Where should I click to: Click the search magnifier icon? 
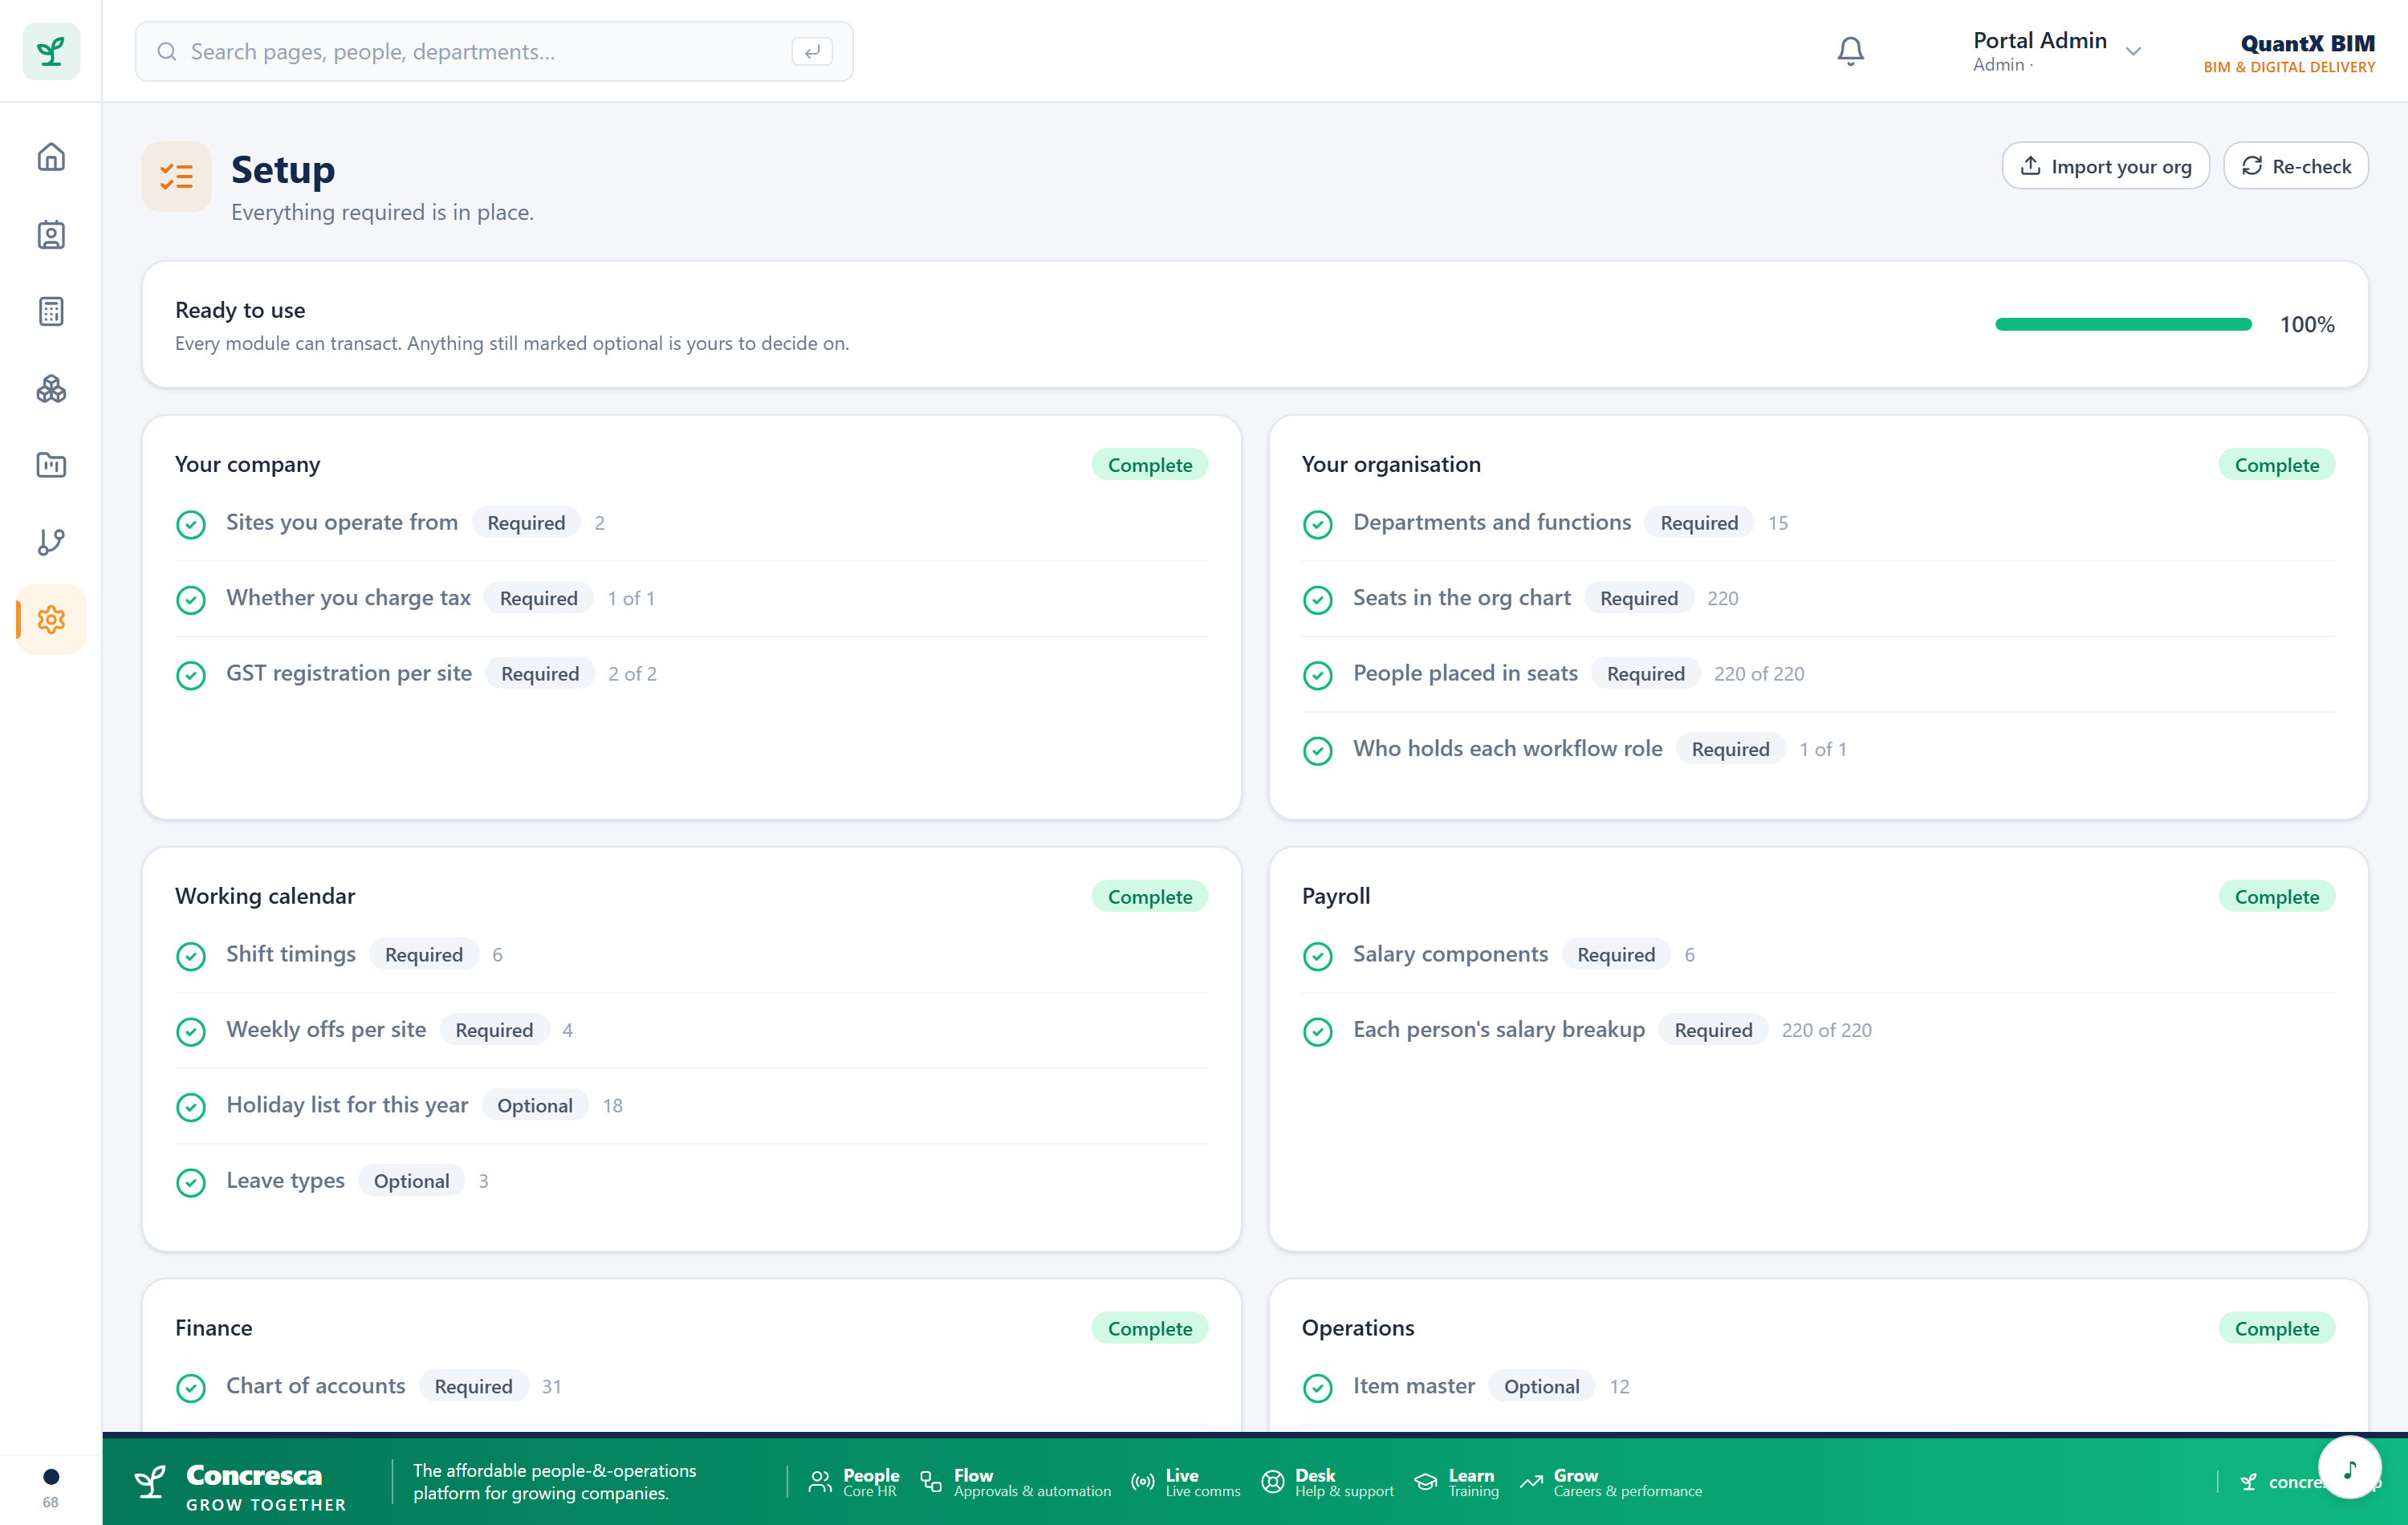(x=167, y=51)
